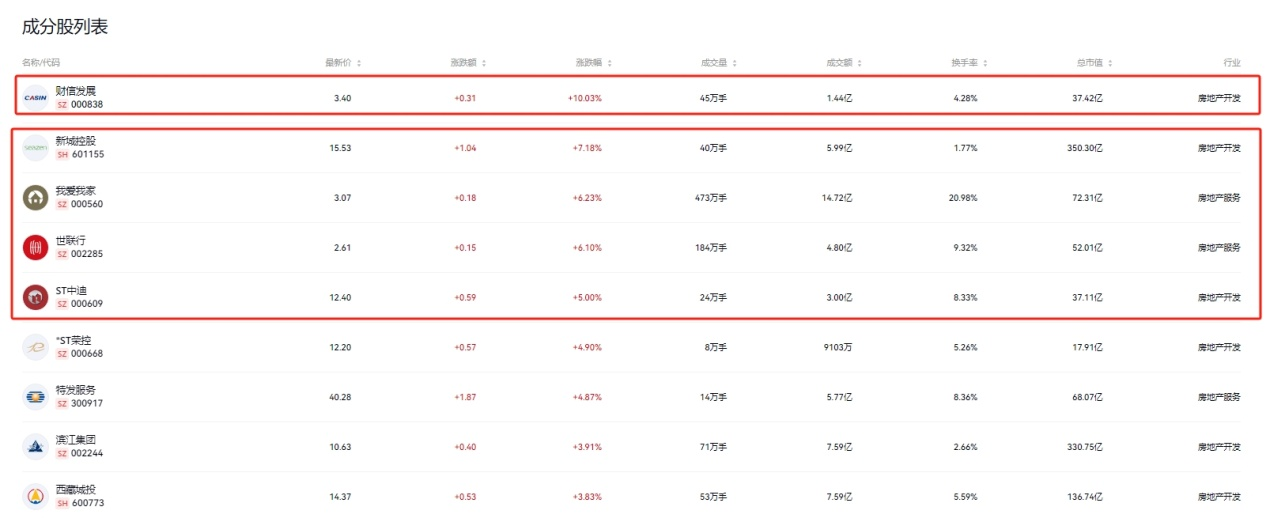Click the 新城控股 company logo
This screenshot has height=518, width=1266.
[35, 147]
